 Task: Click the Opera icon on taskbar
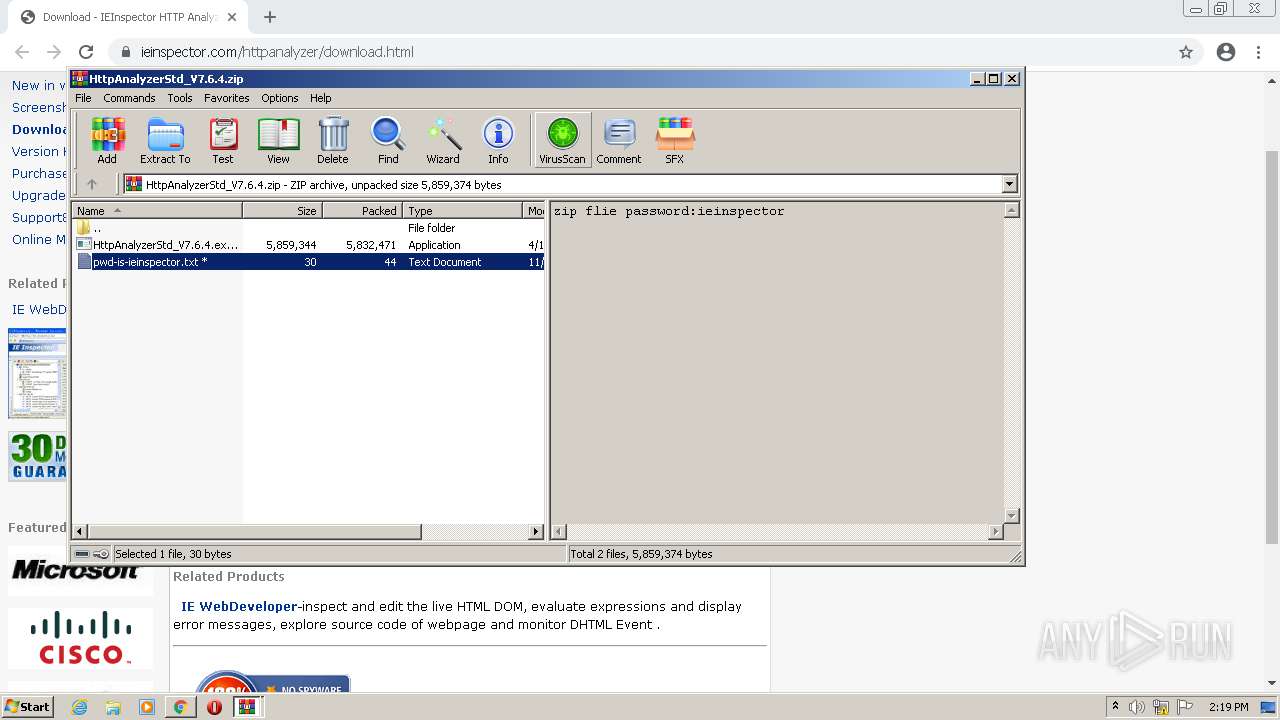tap(214, 707)
